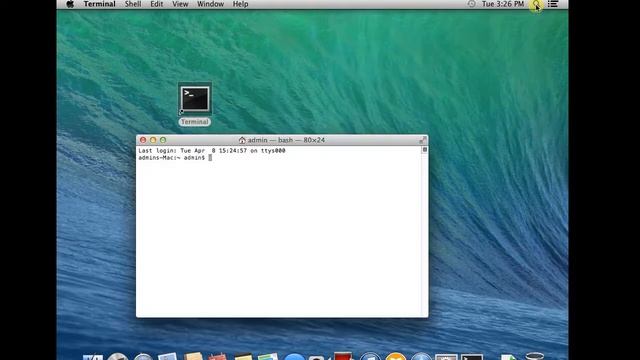The height and width of the screenshot is (360, 640).
Task: Open the Apple menu
Action: (x=70, y=4)
